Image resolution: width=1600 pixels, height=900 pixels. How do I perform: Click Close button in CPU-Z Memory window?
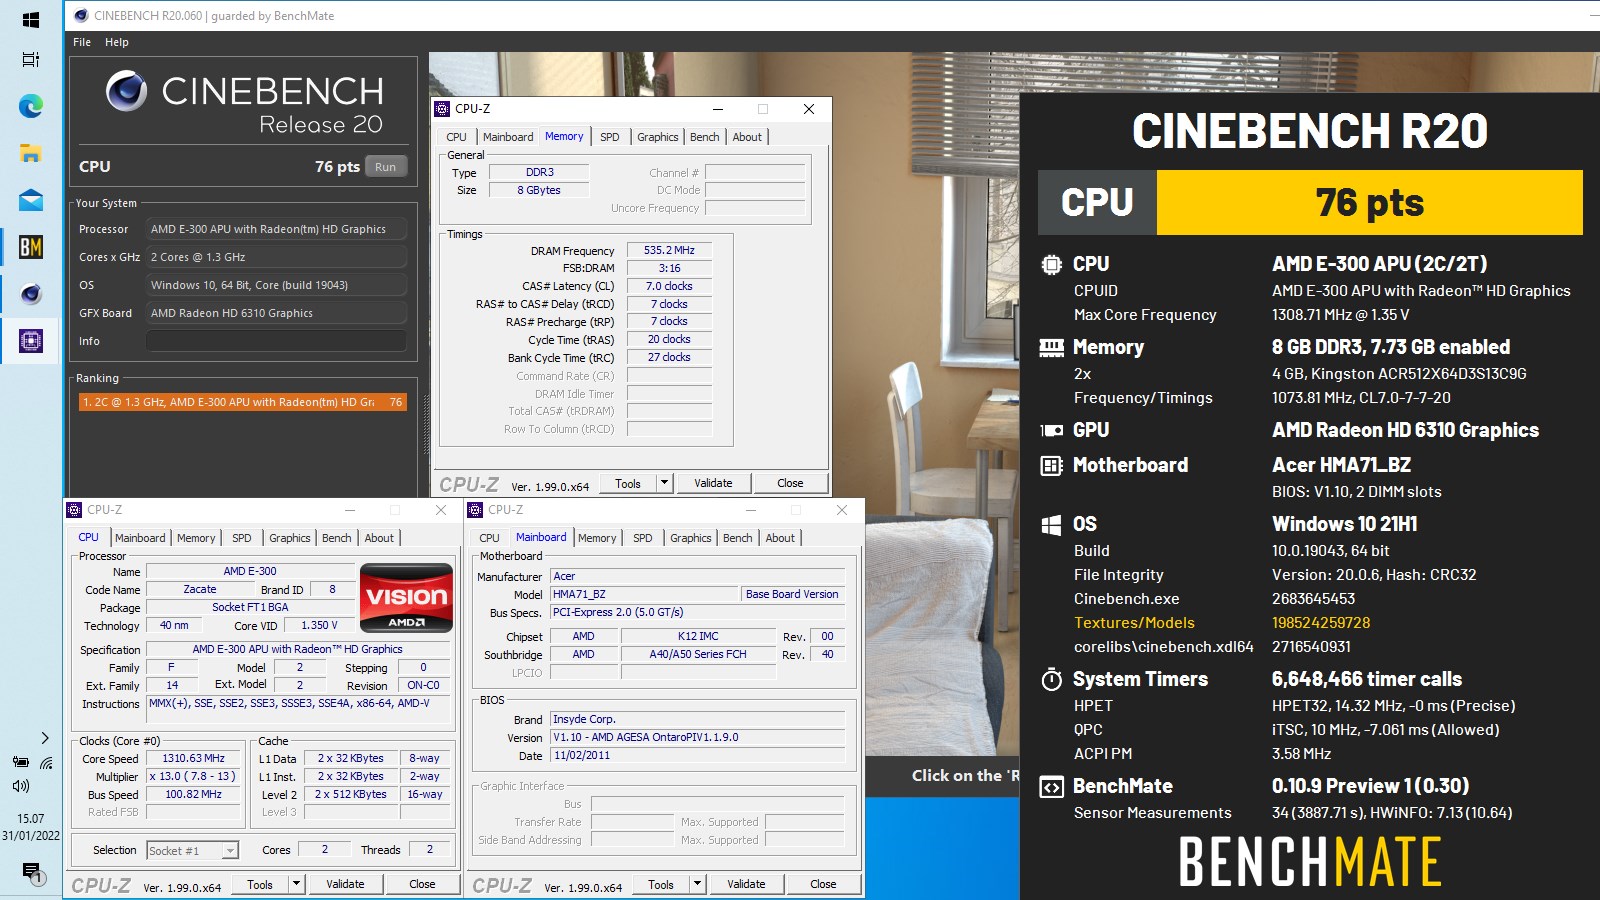pyautogui.click(x=790, y=483)
